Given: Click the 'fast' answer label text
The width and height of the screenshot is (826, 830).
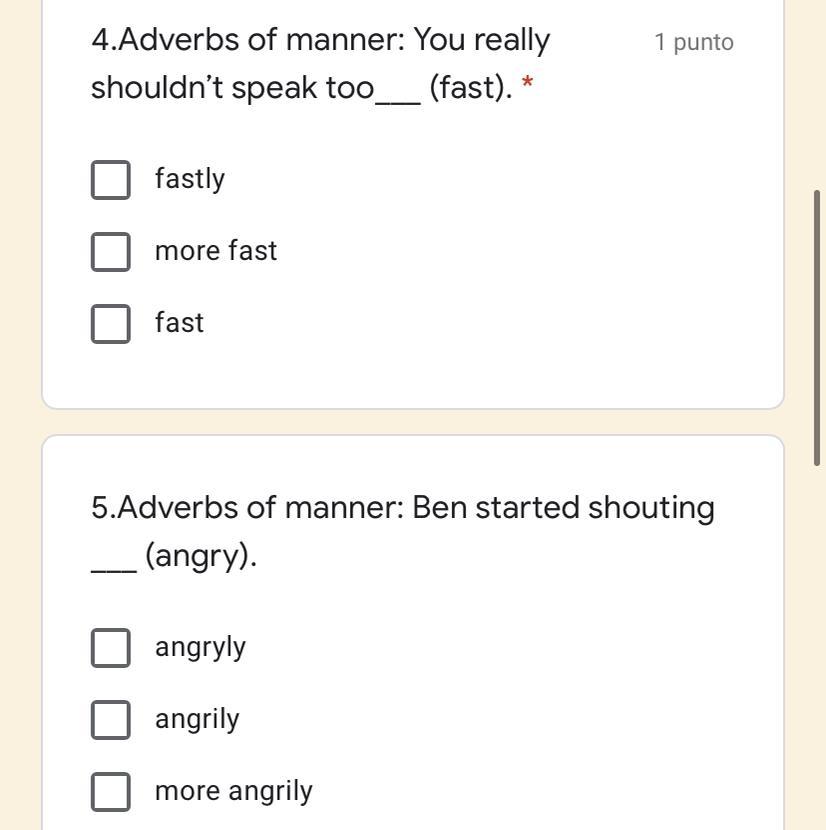Looking at the screenshot, I should tap(179, 323).
